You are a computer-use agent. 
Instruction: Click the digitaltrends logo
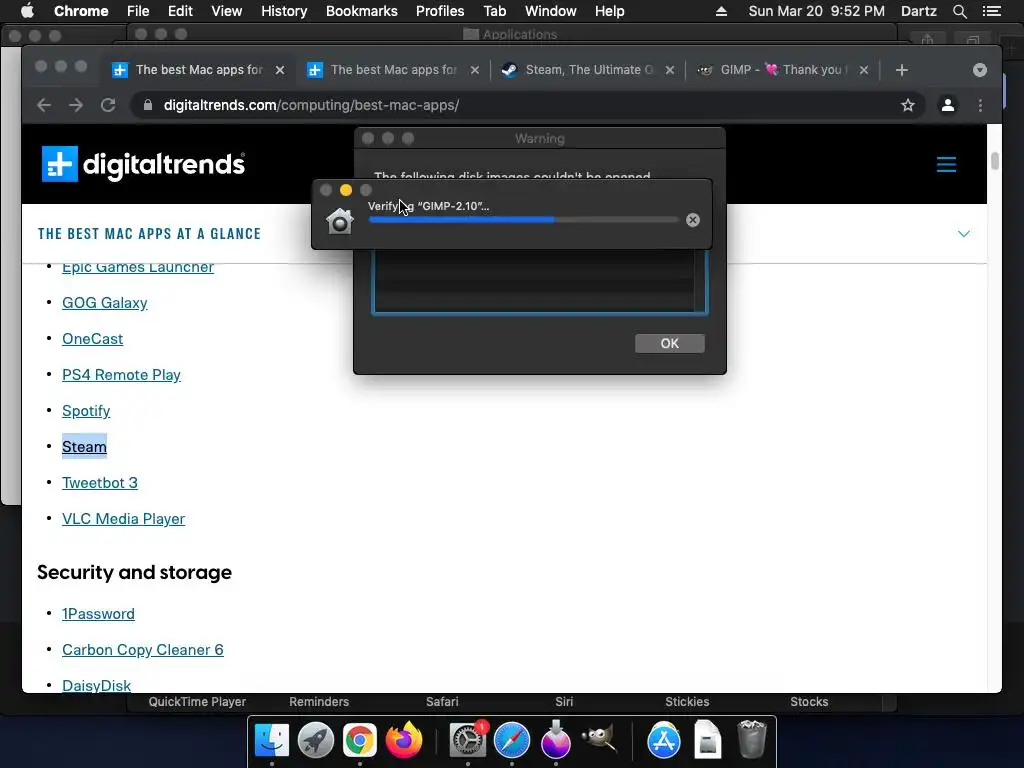coord(144,164)
